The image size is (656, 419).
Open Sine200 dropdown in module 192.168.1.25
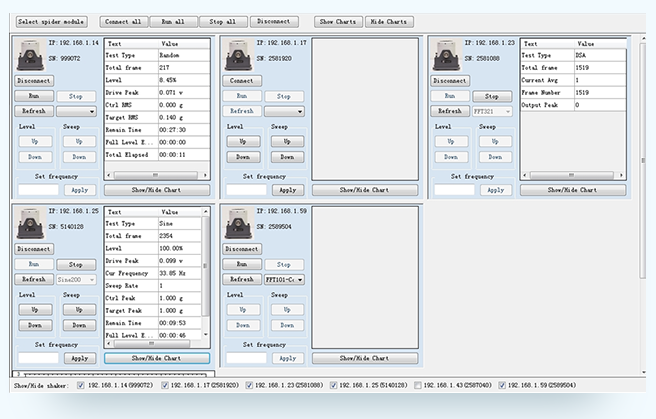76,279
